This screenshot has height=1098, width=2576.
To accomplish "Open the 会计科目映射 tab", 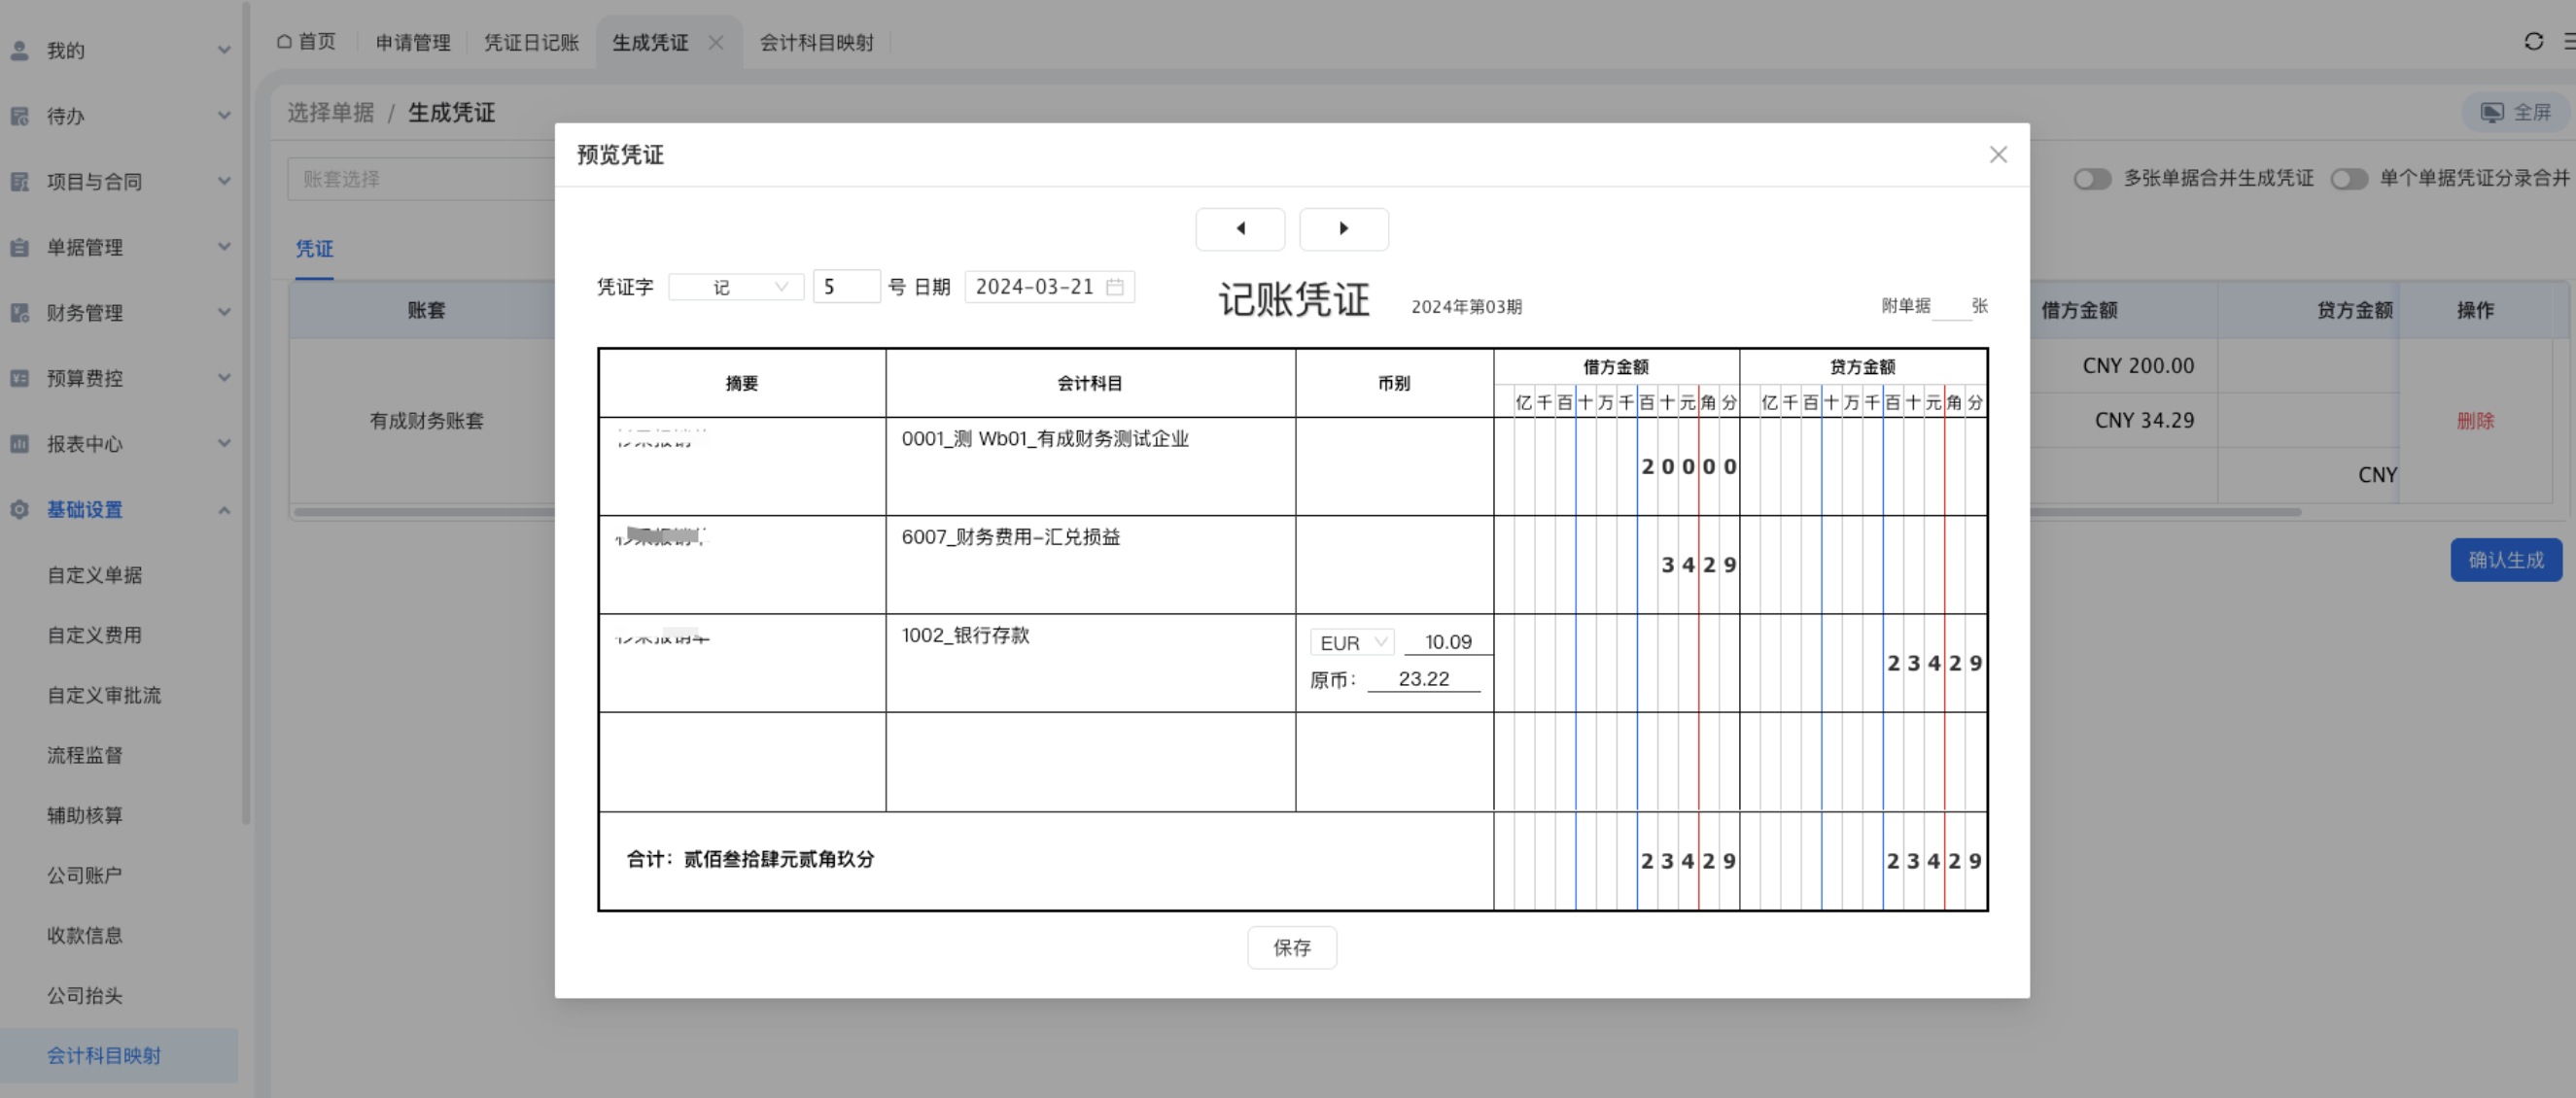I will tap(816, 42).
